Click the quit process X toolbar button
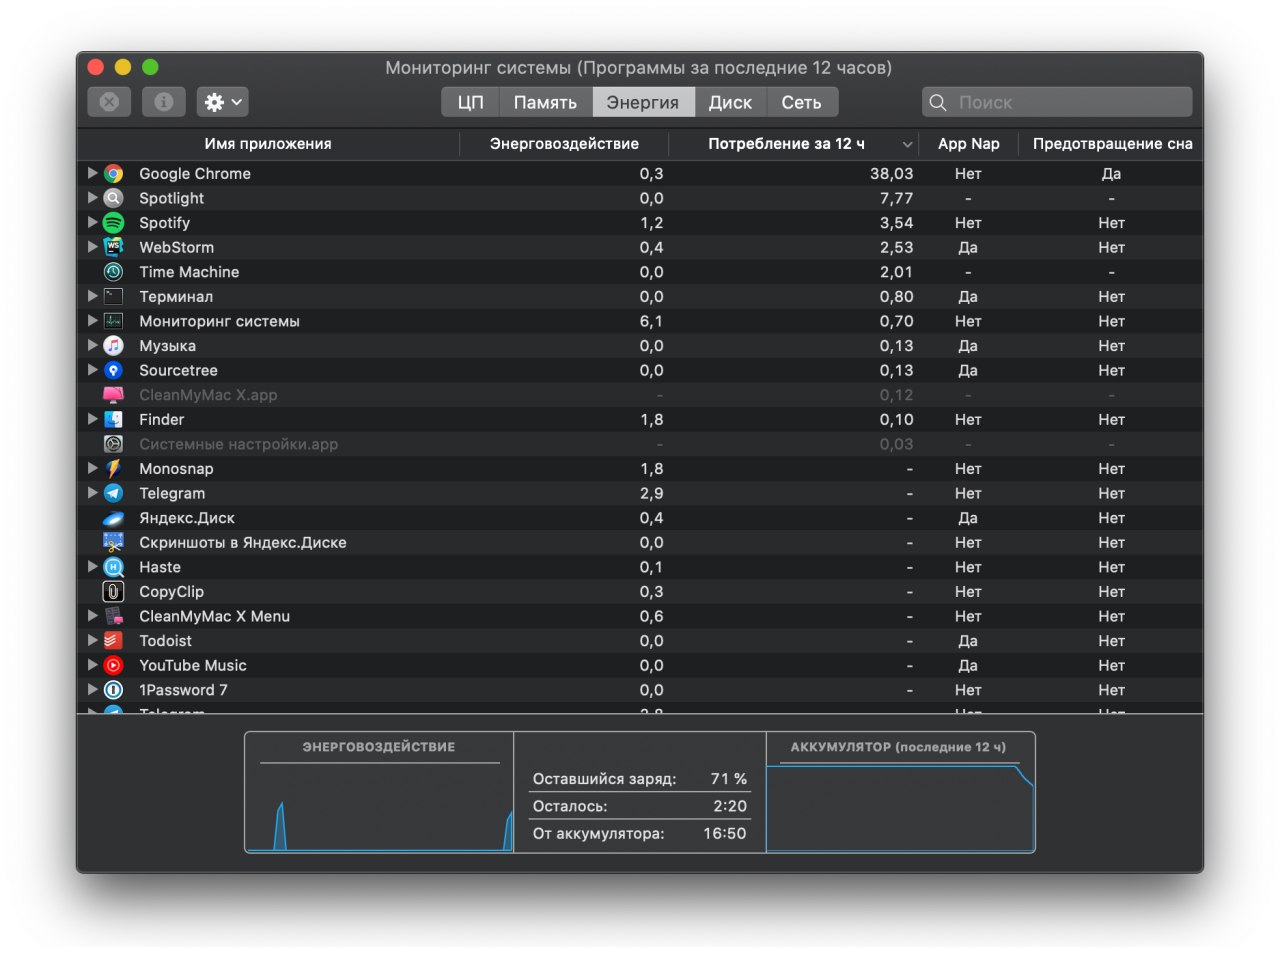This screenshot has height=974, width=1280. pyautogui.click(x=109, y=102)
